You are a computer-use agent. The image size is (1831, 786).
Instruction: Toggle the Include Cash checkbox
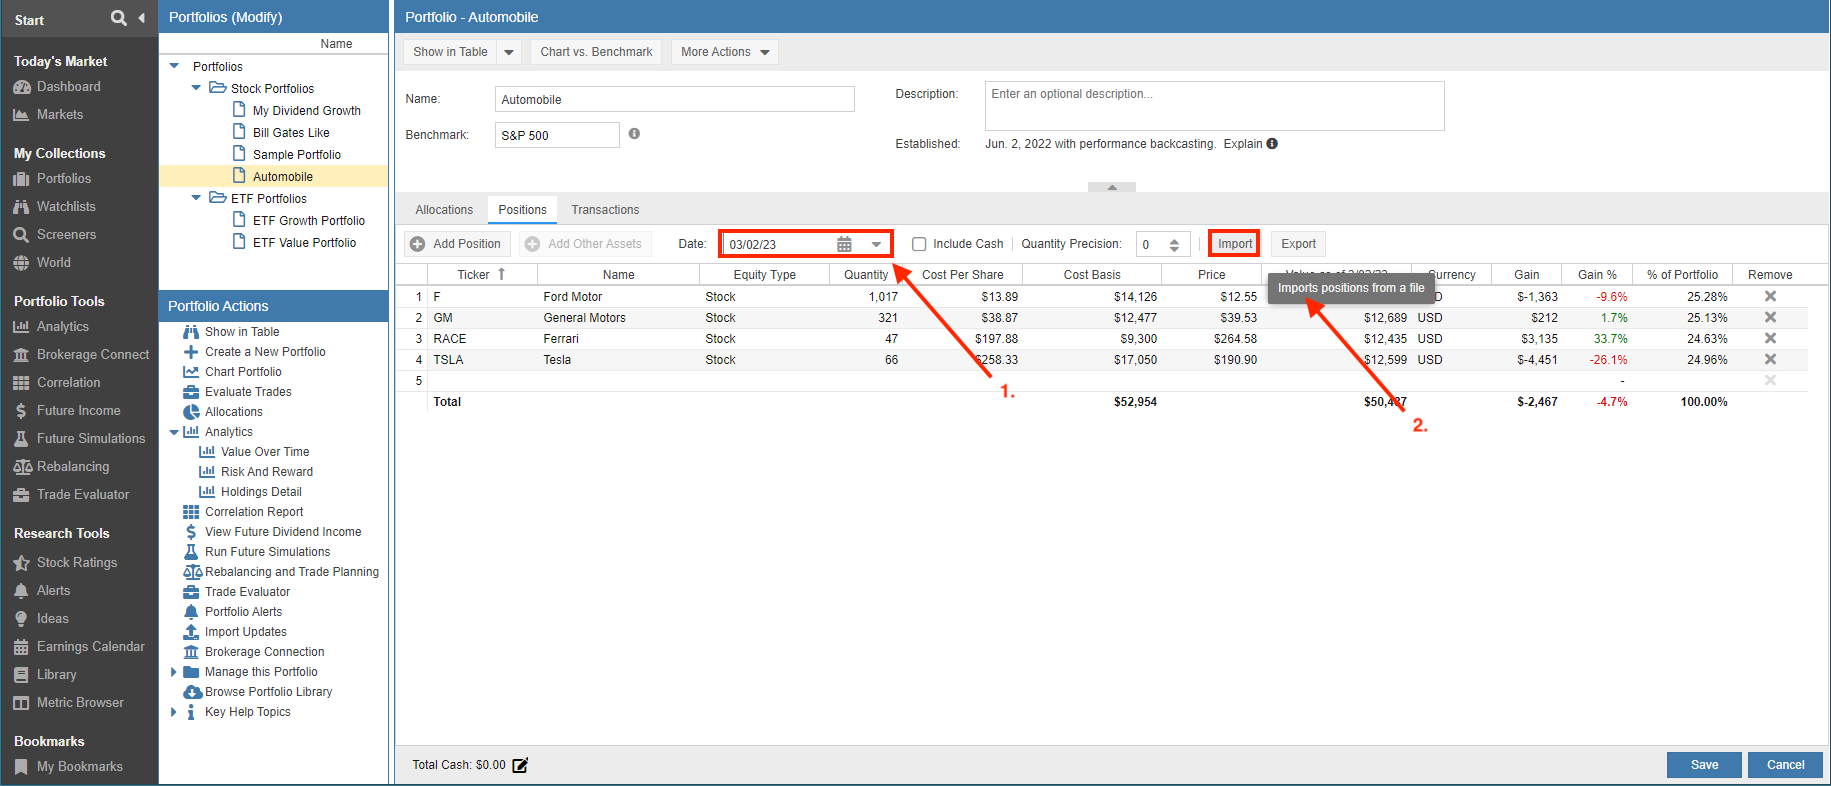(919, 244)
